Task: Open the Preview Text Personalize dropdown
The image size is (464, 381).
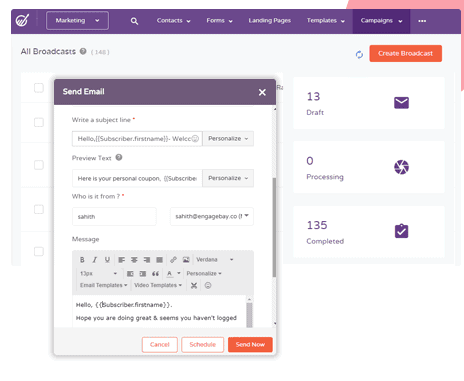Action: point(228,178)
